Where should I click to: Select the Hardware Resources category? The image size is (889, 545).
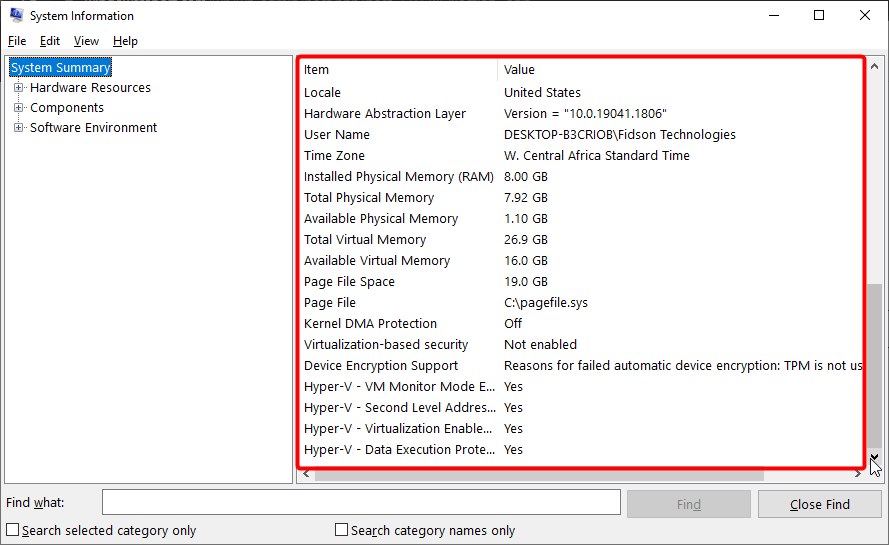(x=91, y=87)
